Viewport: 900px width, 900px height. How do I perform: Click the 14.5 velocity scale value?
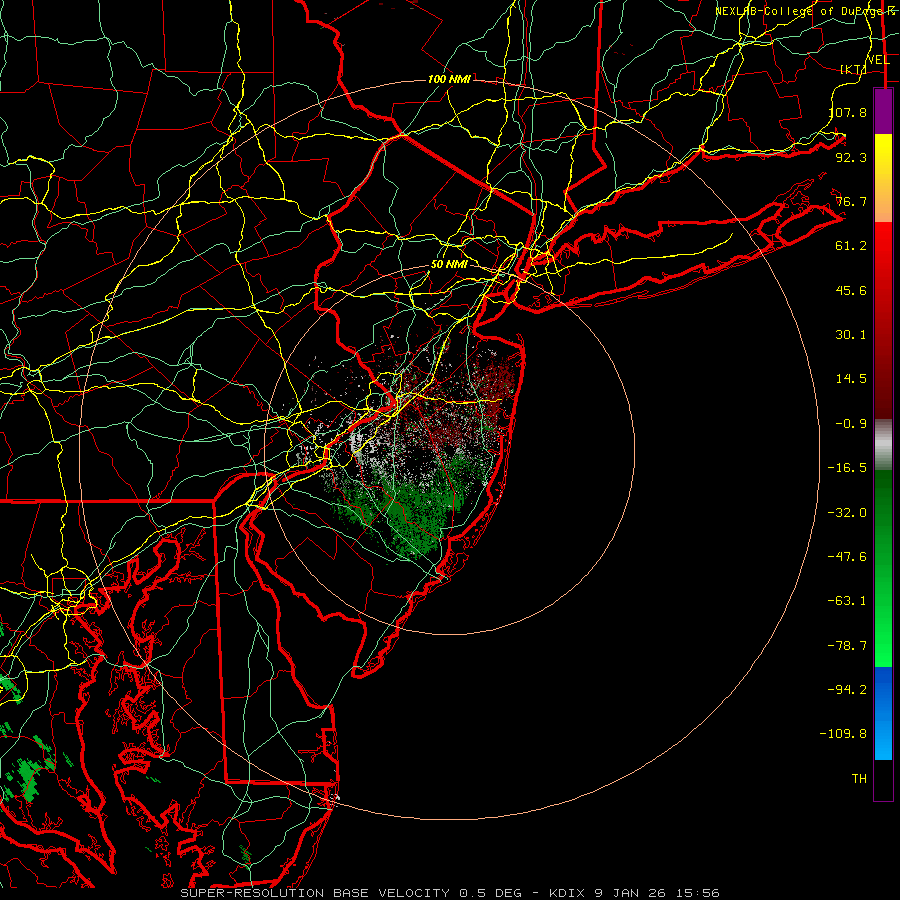(851, 379)
